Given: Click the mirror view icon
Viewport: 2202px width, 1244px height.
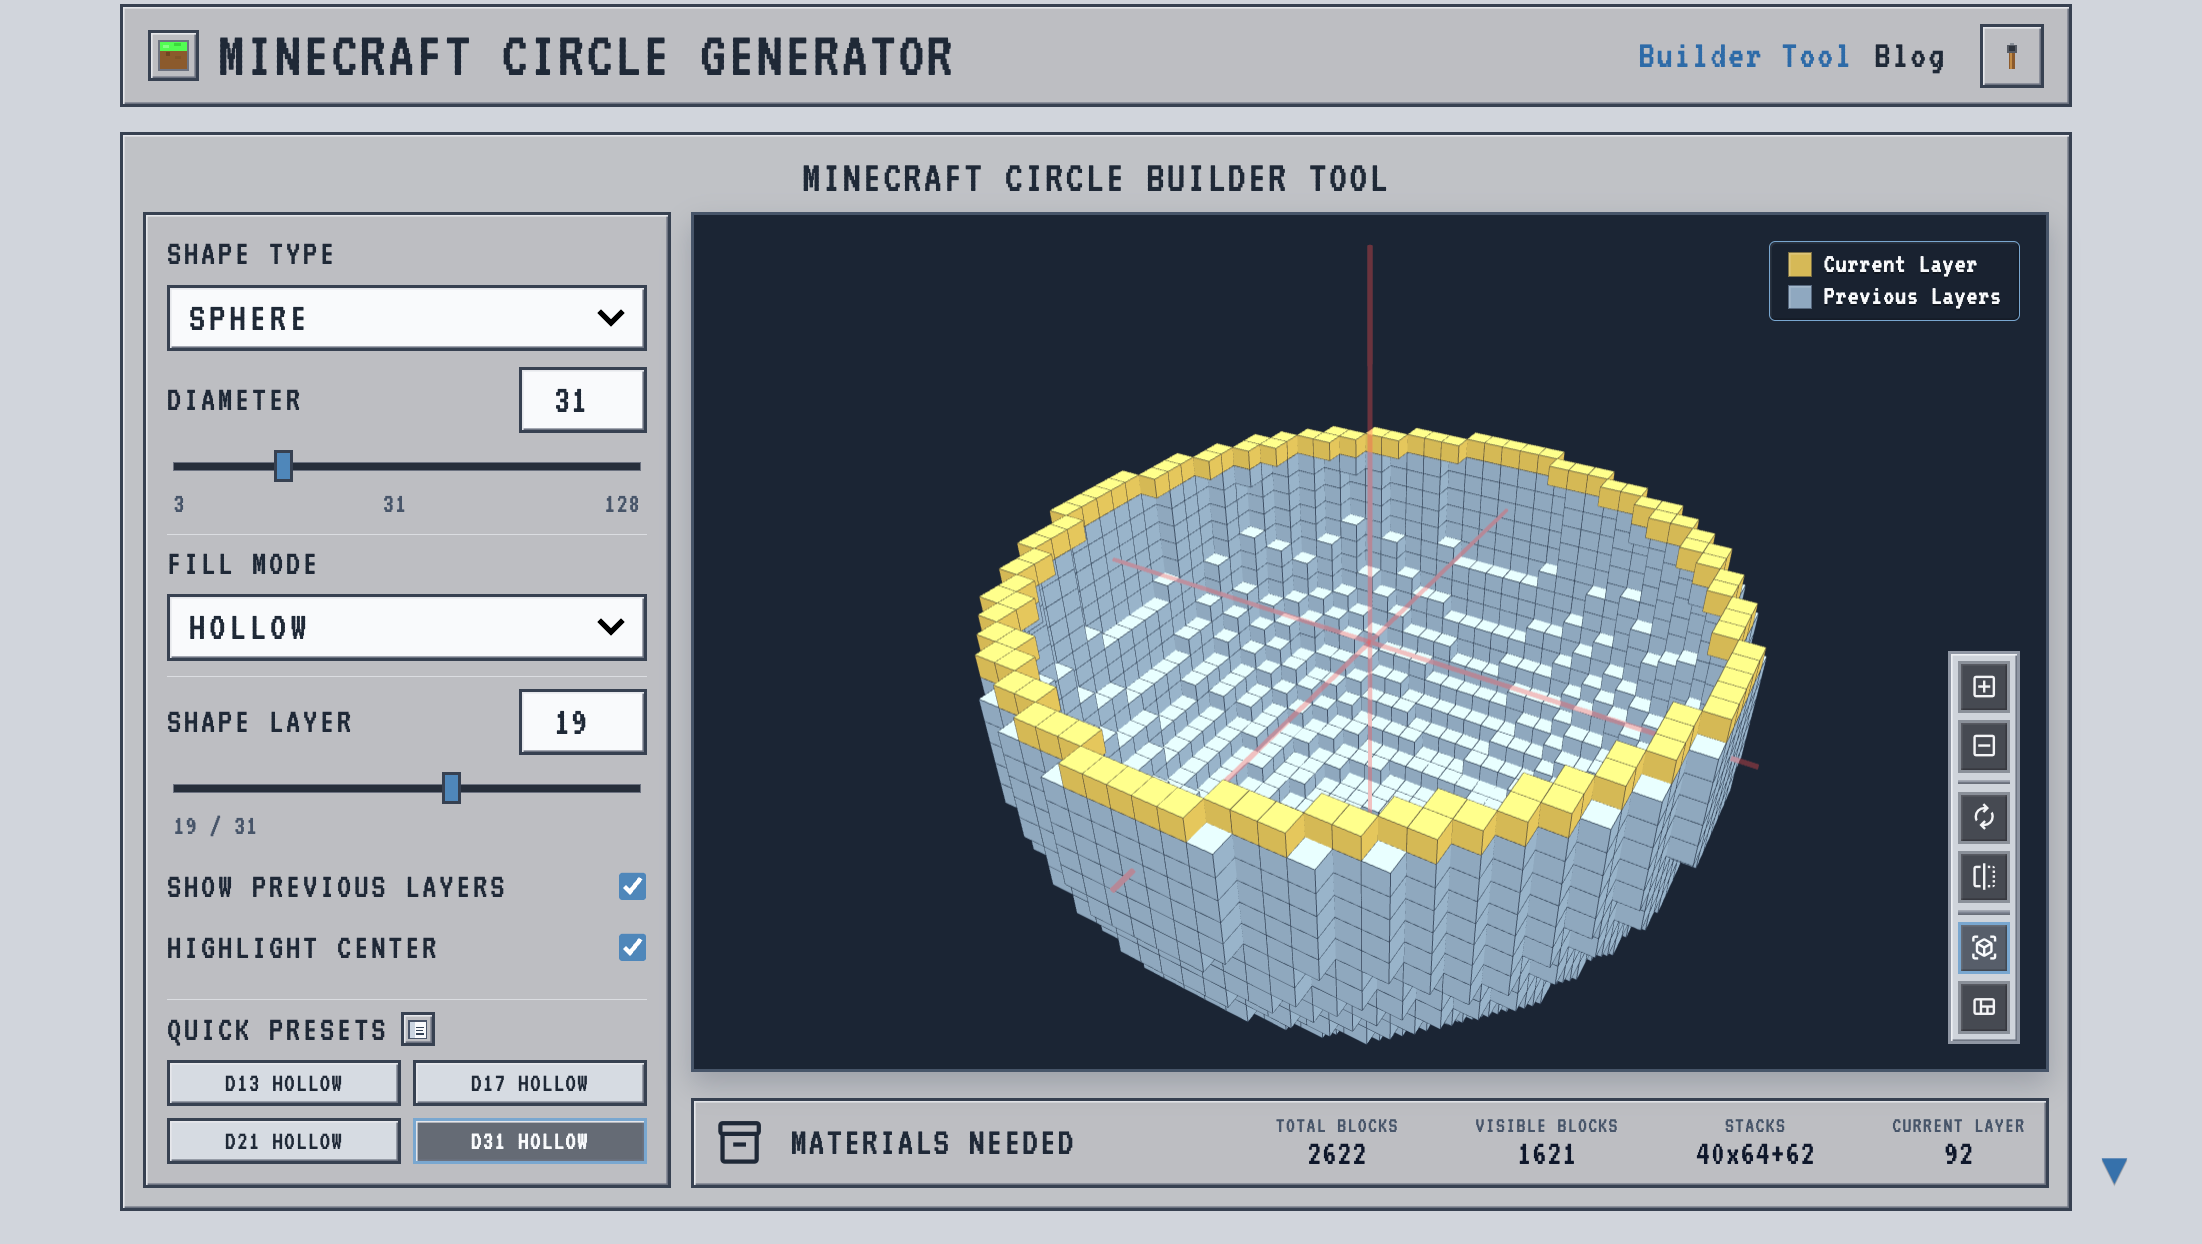Looking at the screenshot, I should click(x=1983, y=877).
